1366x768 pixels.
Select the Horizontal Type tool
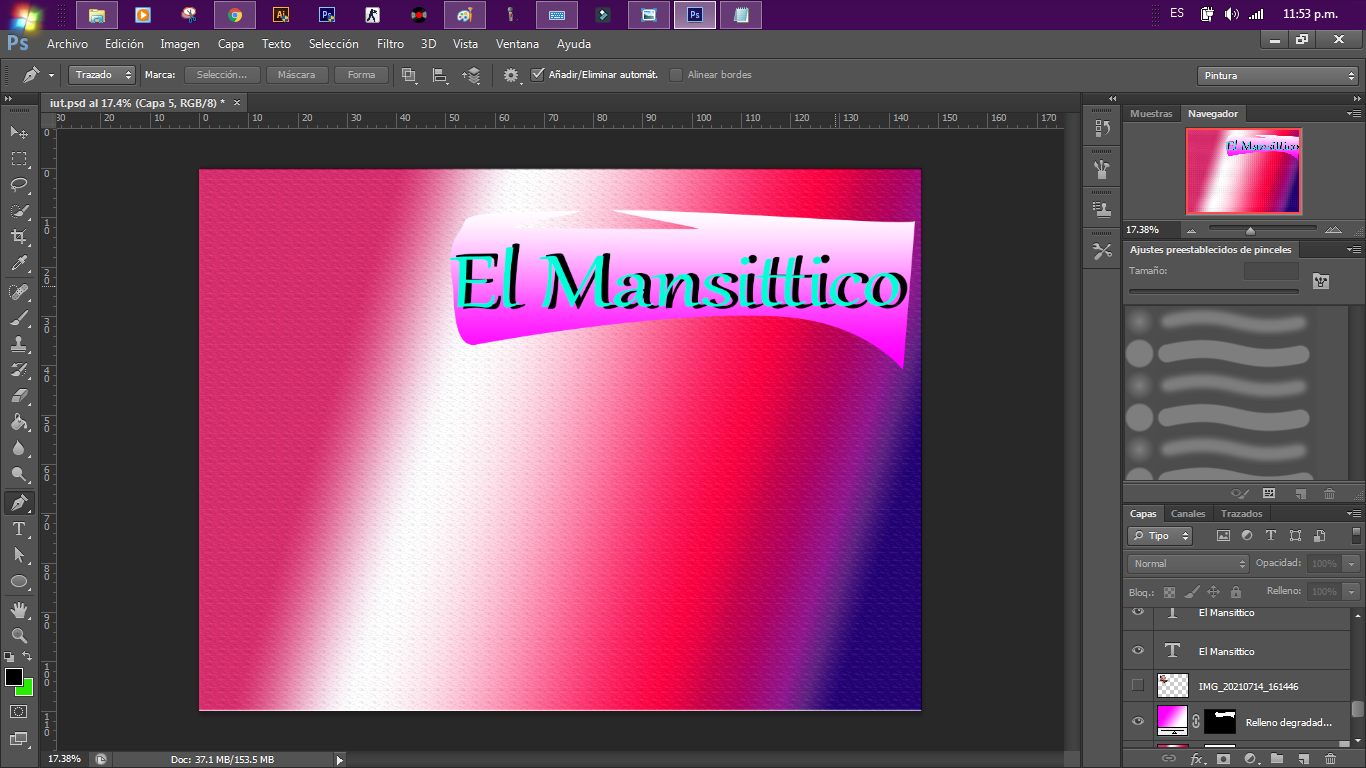[x=19, y=529]
